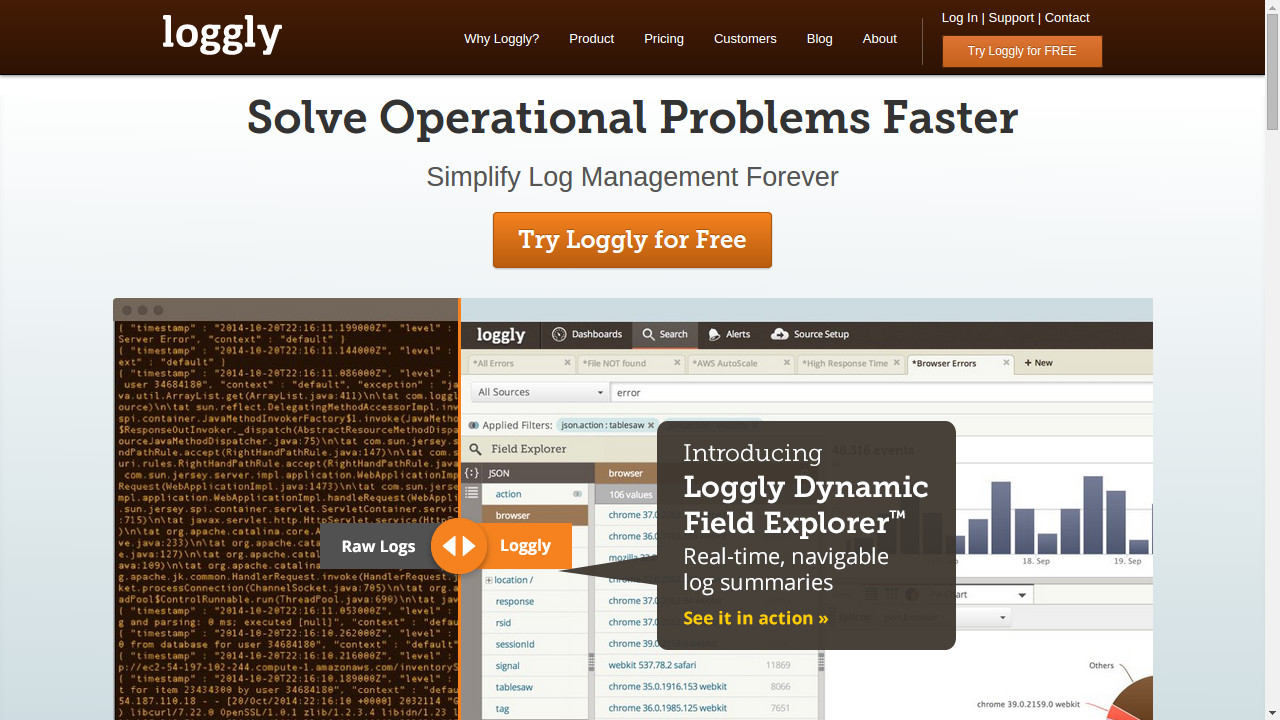Switch to the Browser Errors tab
Screen dimensions: 1280x720
960,364
